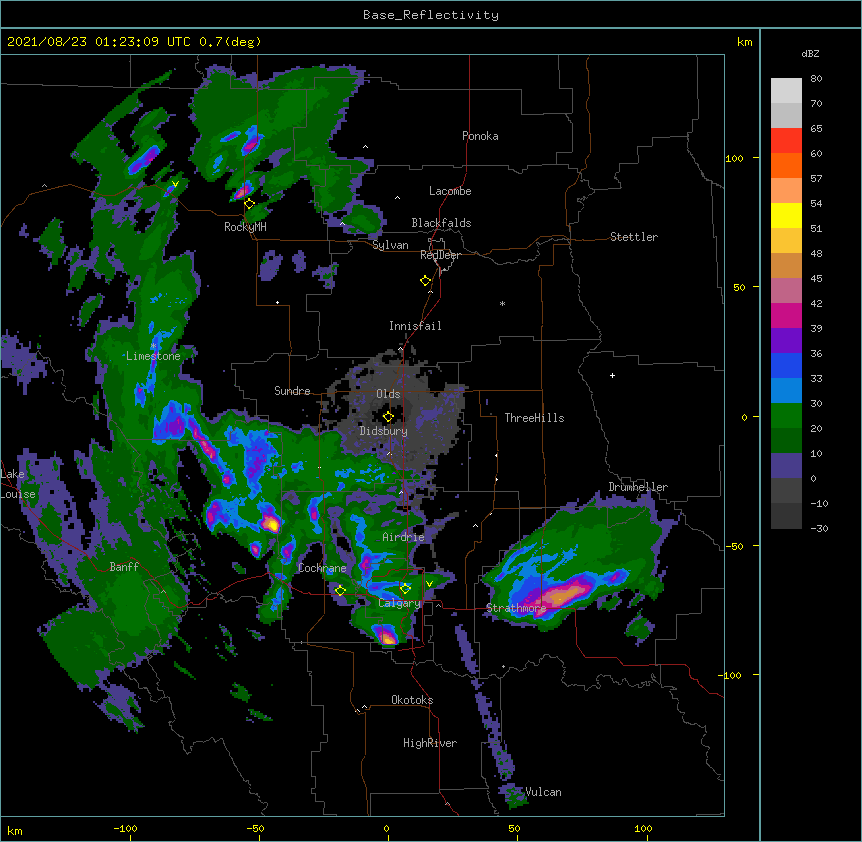Click the yellow storm core south of Calgary
Screen dimensions: 862x842
click(x=388, y=638)
